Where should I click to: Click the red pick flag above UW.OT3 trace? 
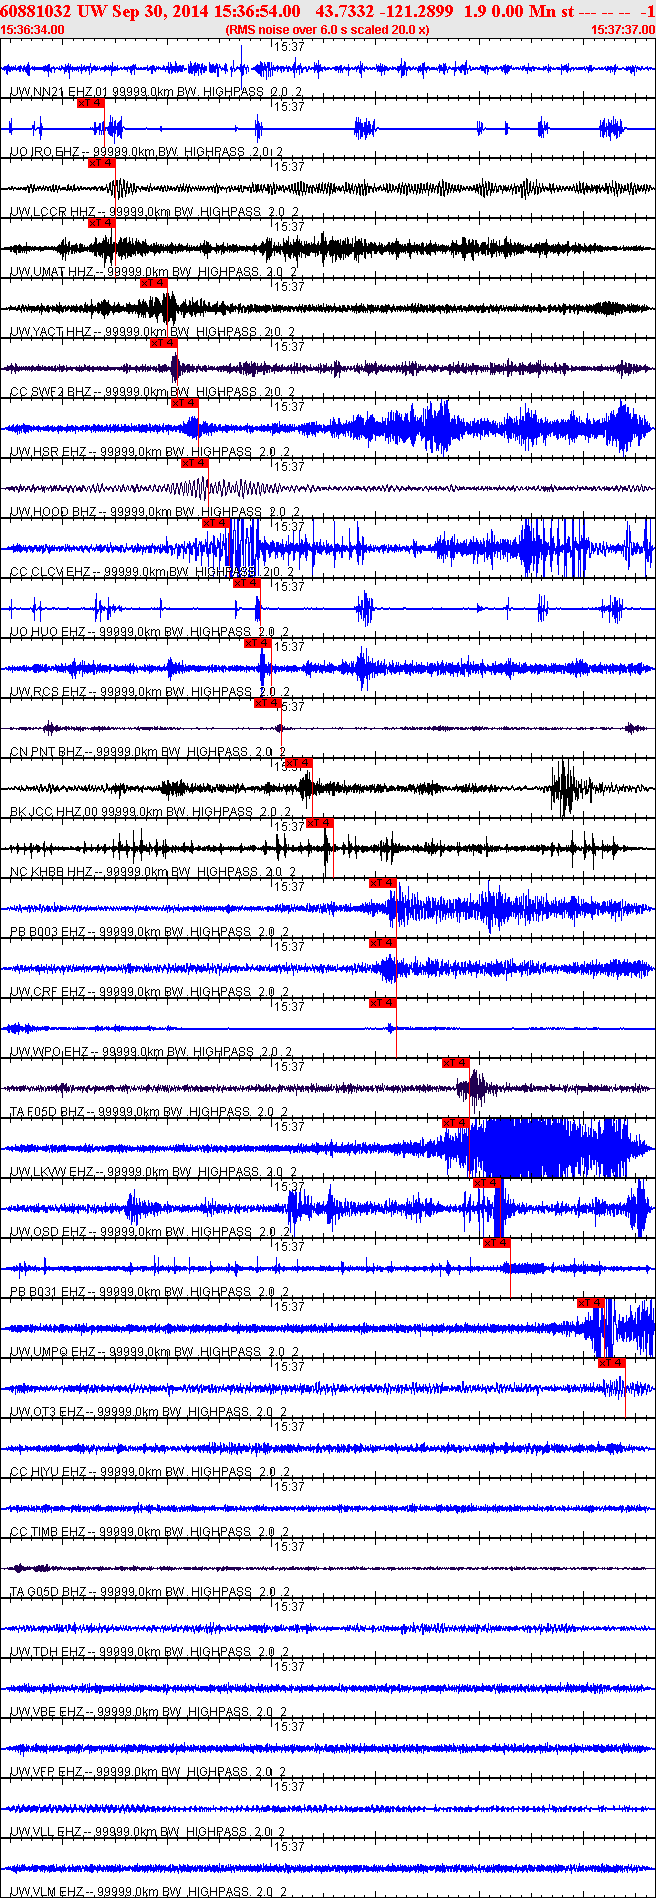[x=611, y=1363]
